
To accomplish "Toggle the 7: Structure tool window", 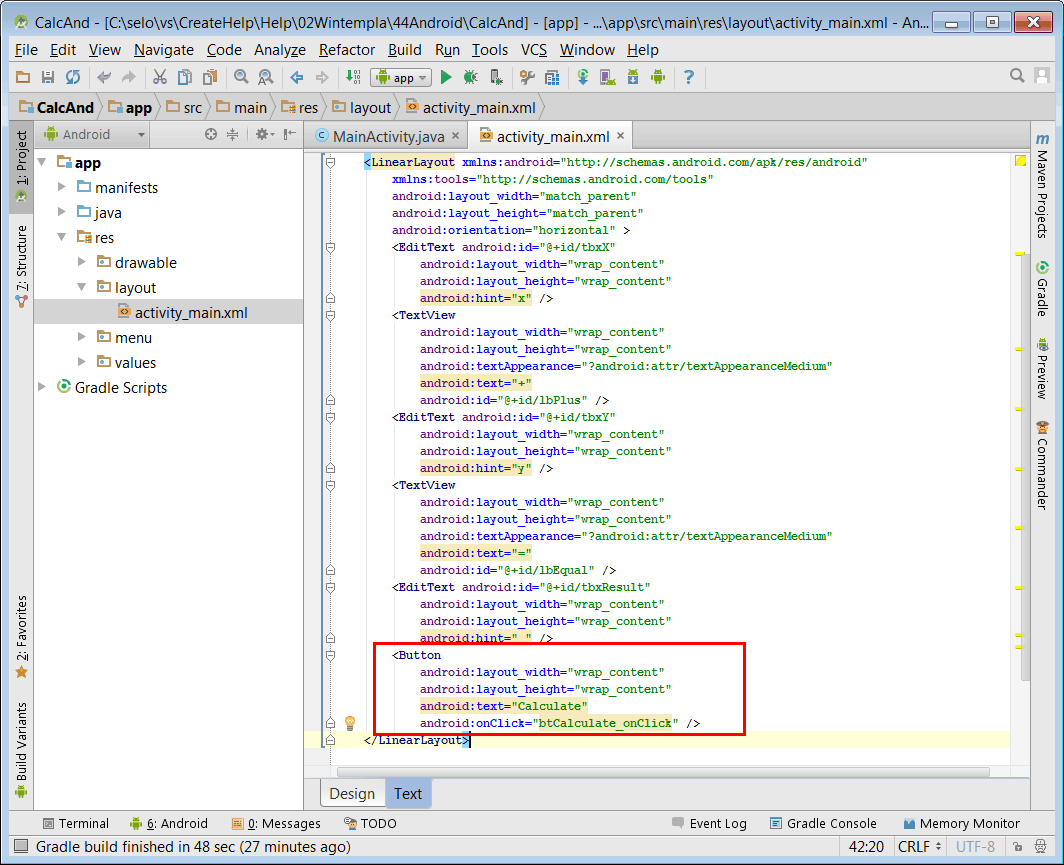I will pyautogui.click(x=21, y=267).
